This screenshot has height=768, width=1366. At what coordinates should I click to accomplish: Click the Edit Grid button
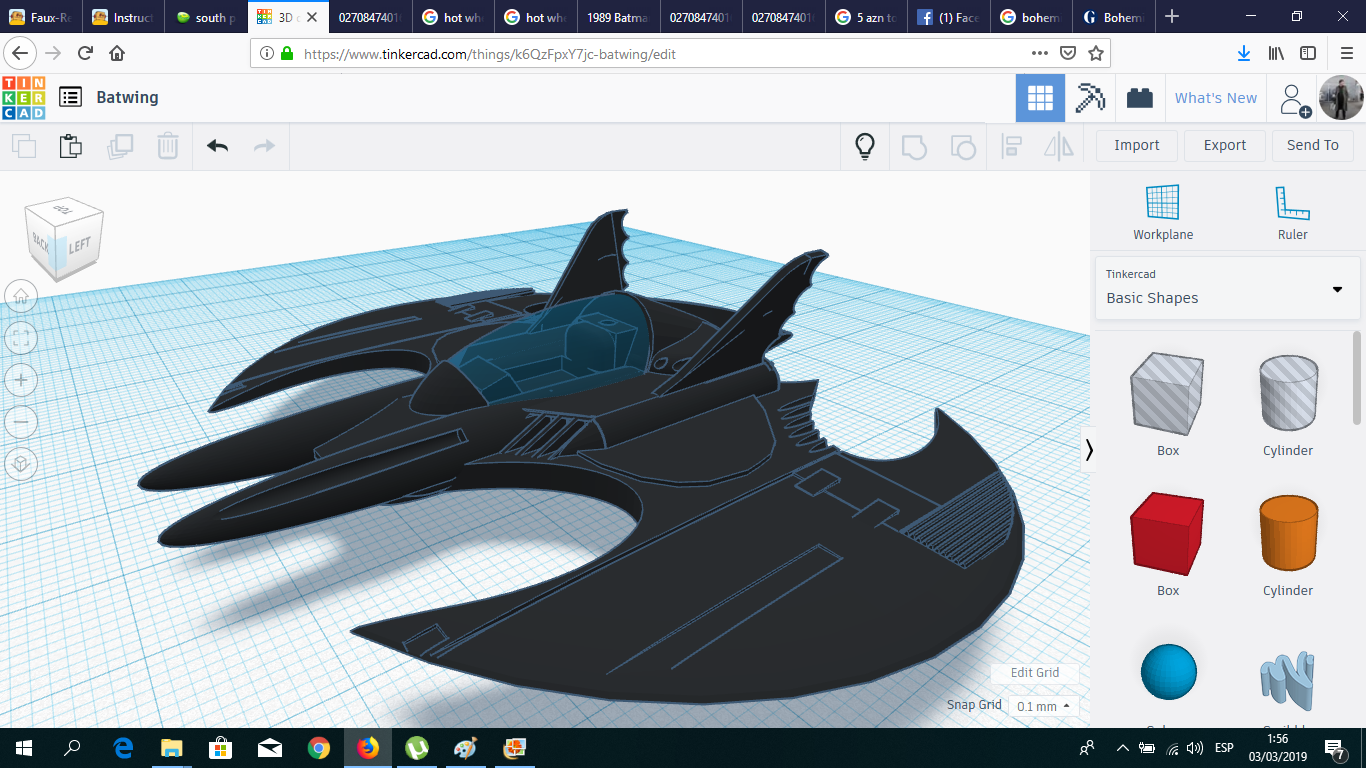click(1035, 673)
